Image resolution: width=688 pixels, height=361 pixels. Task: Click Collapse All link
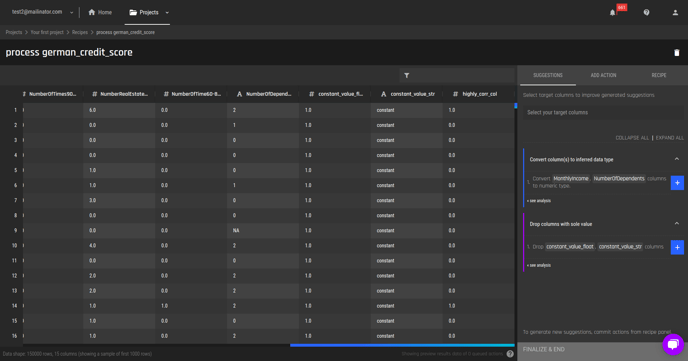pos(632,138)
